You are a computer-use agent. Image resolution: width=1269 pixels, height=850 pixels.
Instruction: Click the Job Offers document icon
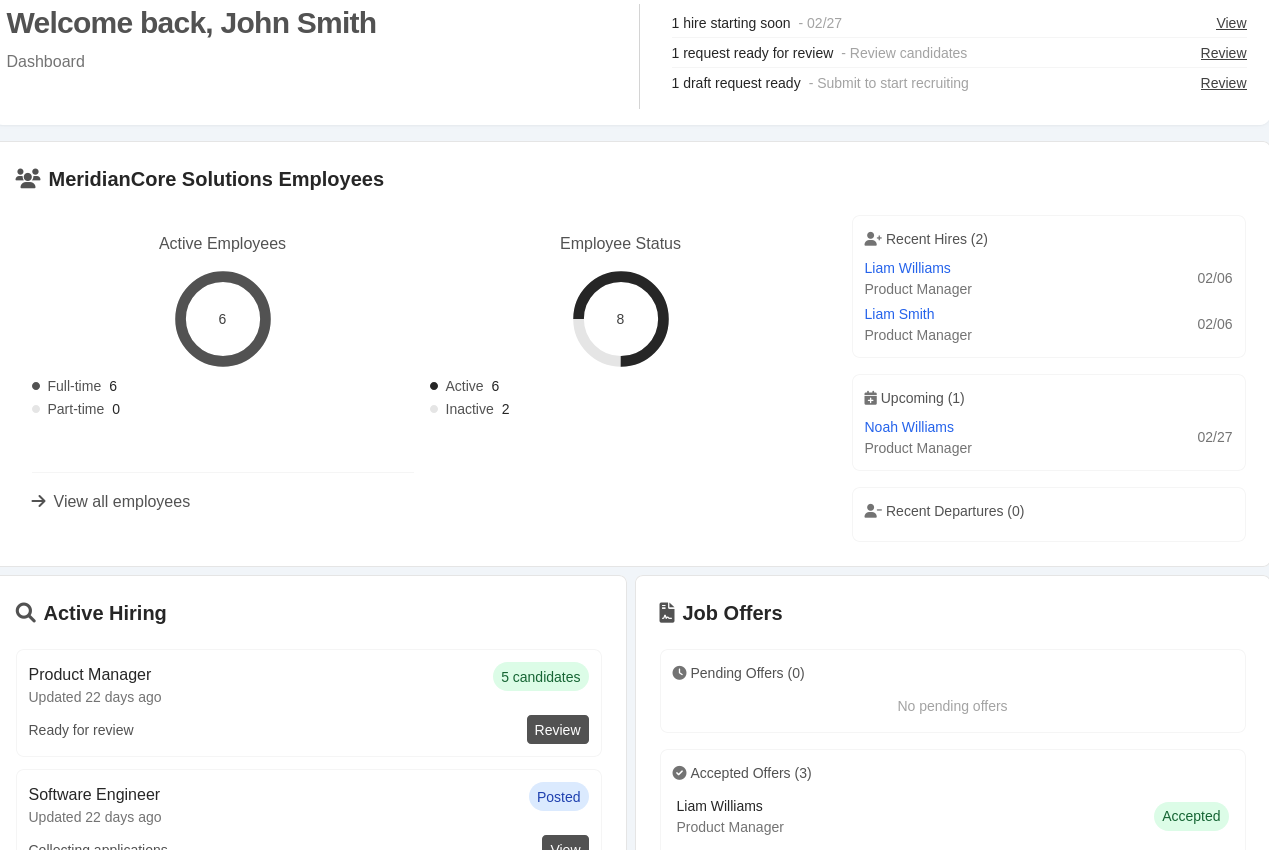[x=667, y=613]
